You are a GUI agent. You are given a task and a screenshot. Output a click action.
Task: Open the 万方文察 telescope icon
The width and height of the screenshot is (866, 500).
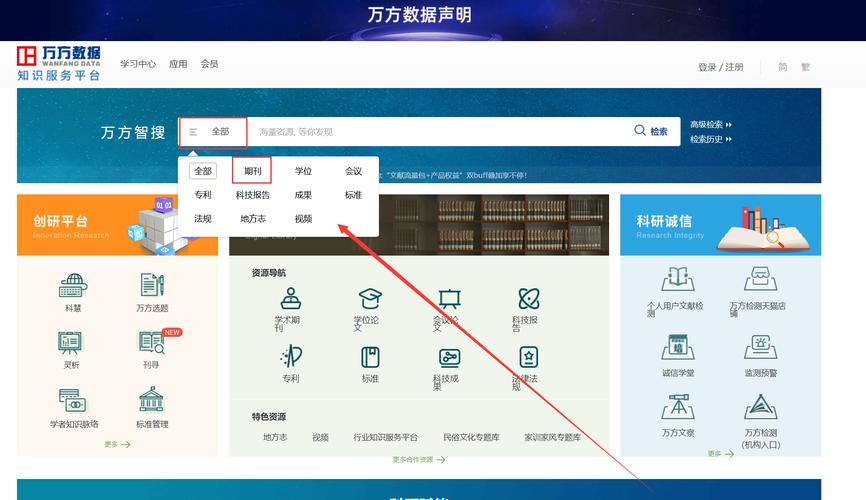click(678, 406)
